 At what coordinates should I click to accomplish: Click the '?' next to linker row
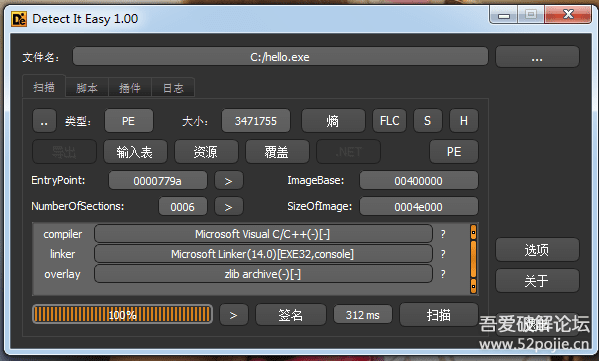(x=443, y=254)
